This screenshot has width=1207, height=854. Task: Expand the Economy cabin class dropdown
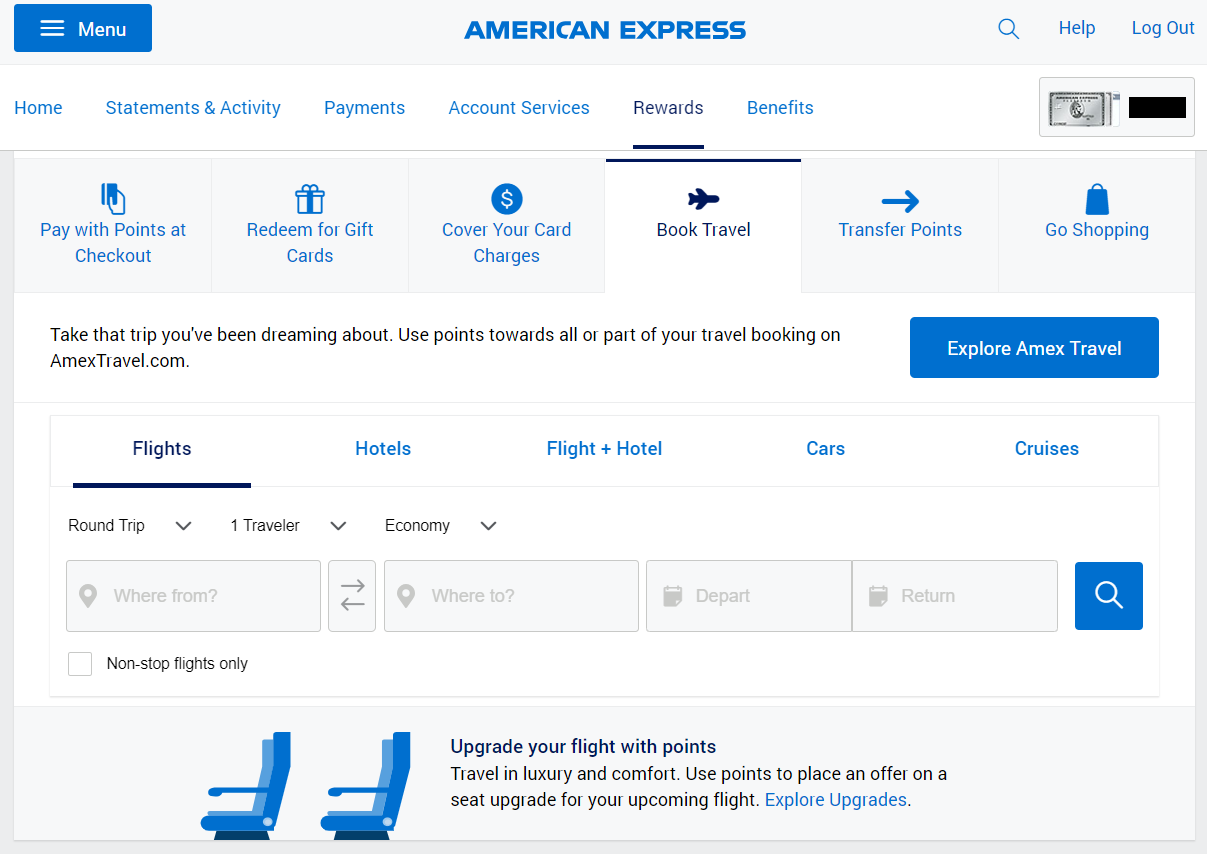[x=440, y=526]
